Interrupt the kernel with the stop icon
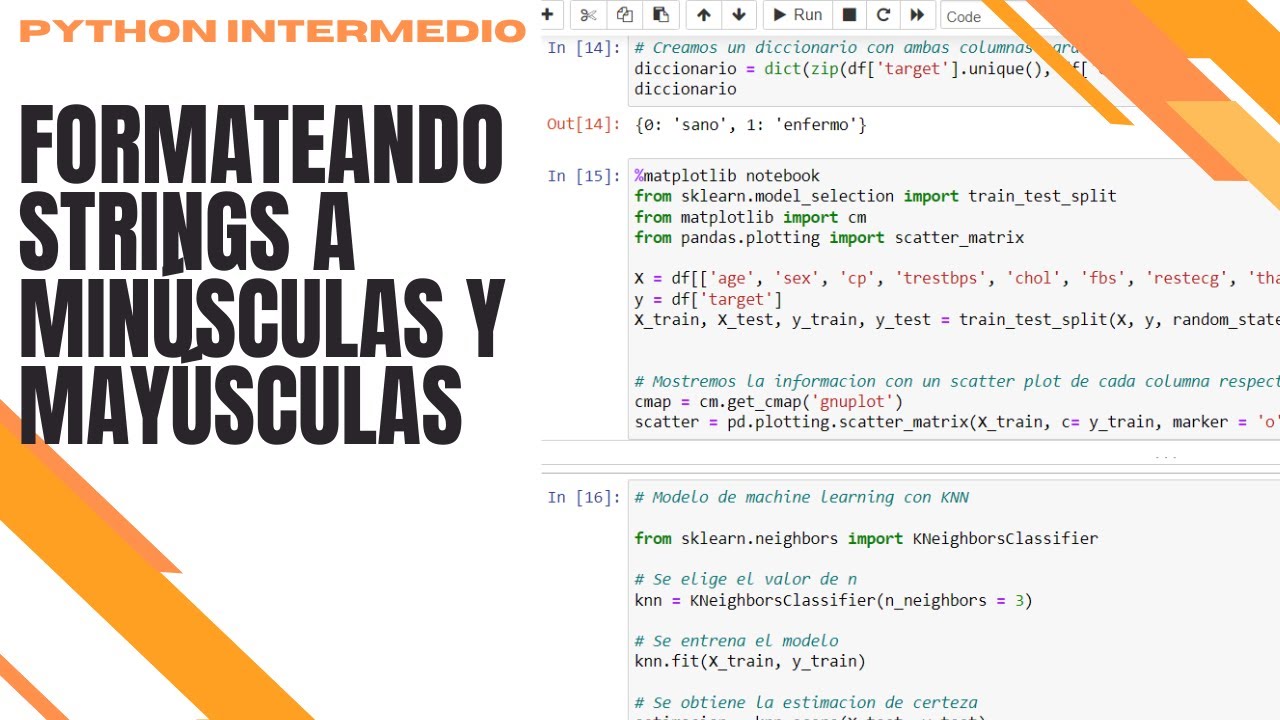The height and width of the screenshot is (720, 1280). click(x=849, y=15)
